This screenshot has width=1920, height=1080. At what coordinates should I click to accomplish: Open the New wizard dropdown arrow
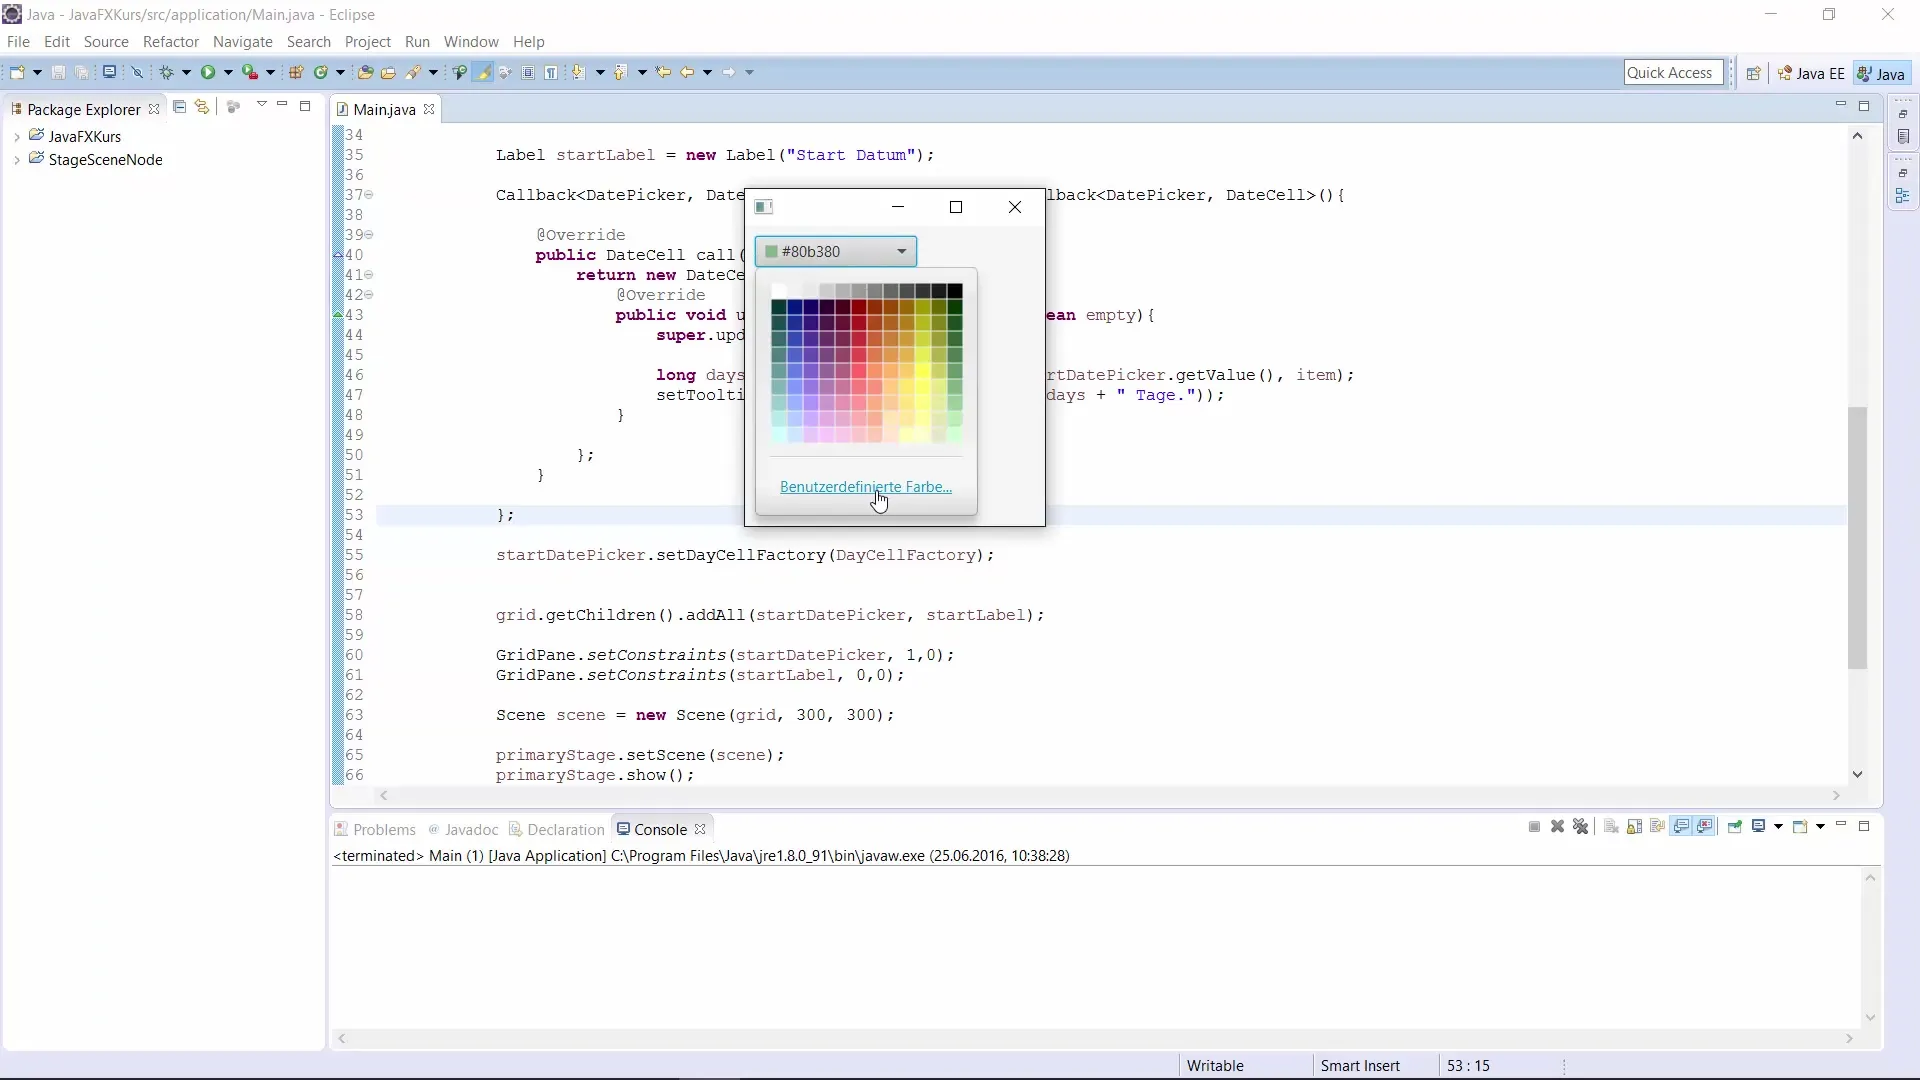tap(37, 72)
